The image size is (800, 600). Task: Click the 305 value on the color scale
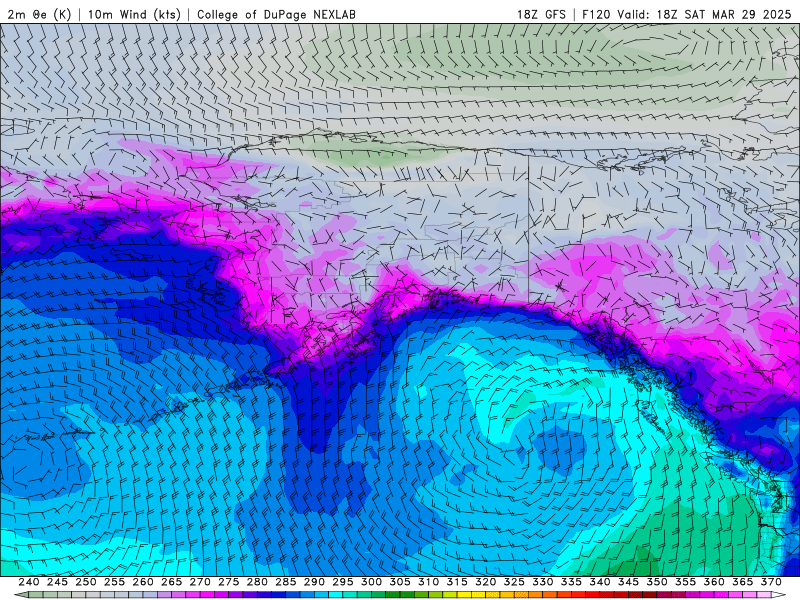[400, 582]
